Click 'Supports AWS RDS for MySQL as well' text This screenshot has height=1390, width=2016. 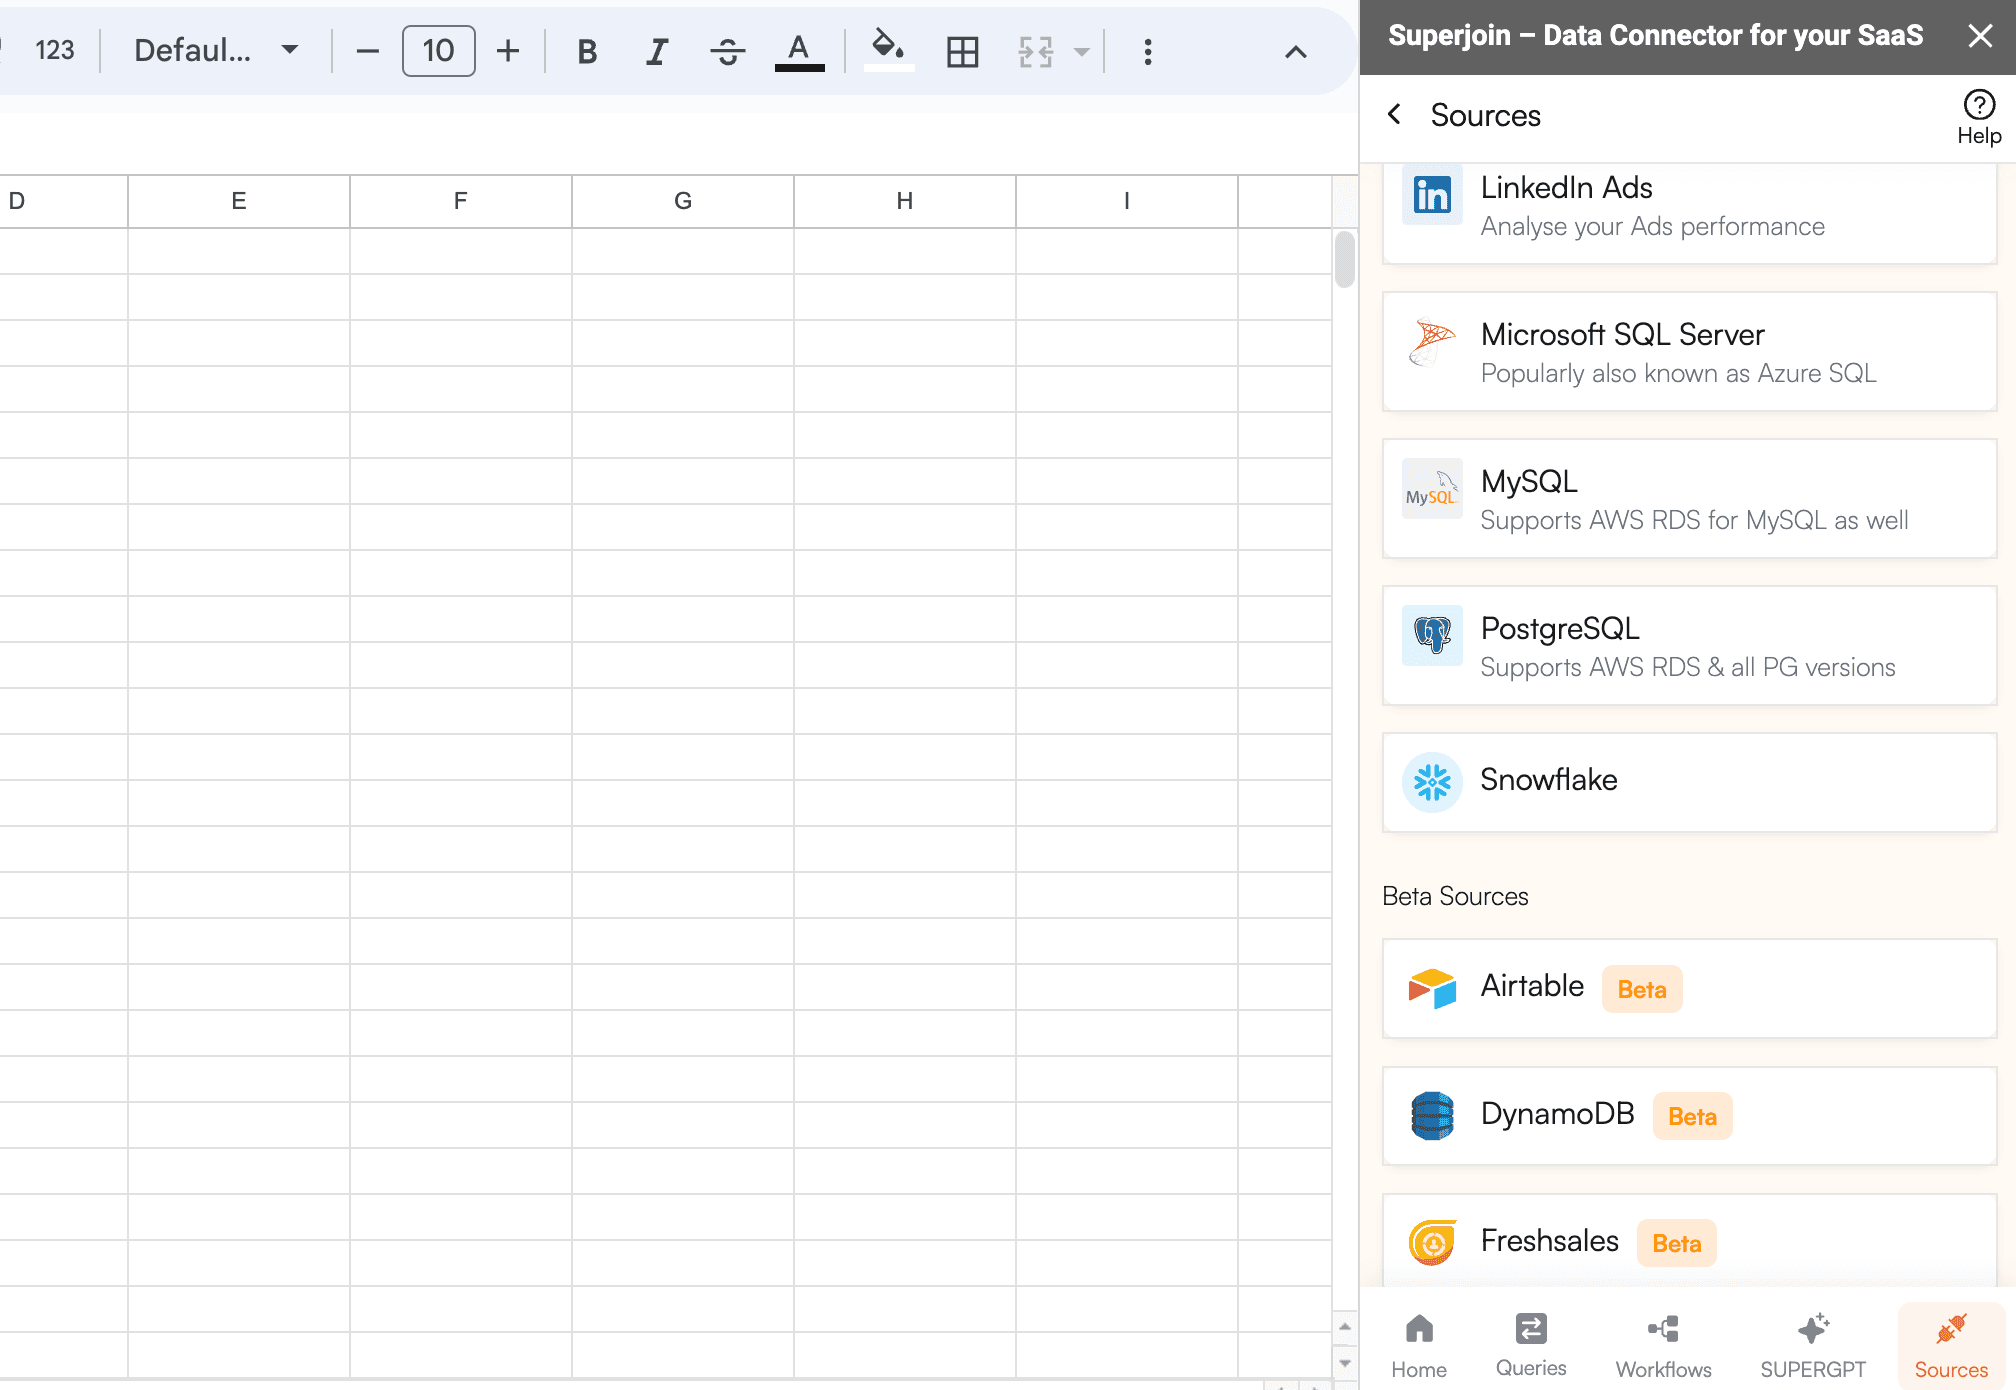pyautogui.click(x=1694, y=520)
